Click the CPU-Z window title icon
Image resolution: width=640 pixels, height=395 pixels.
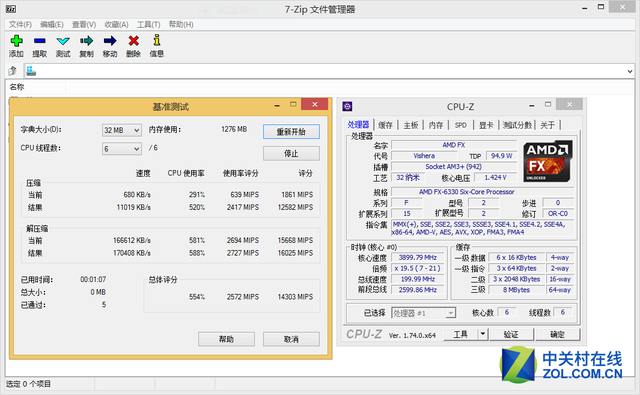(347, 107)
